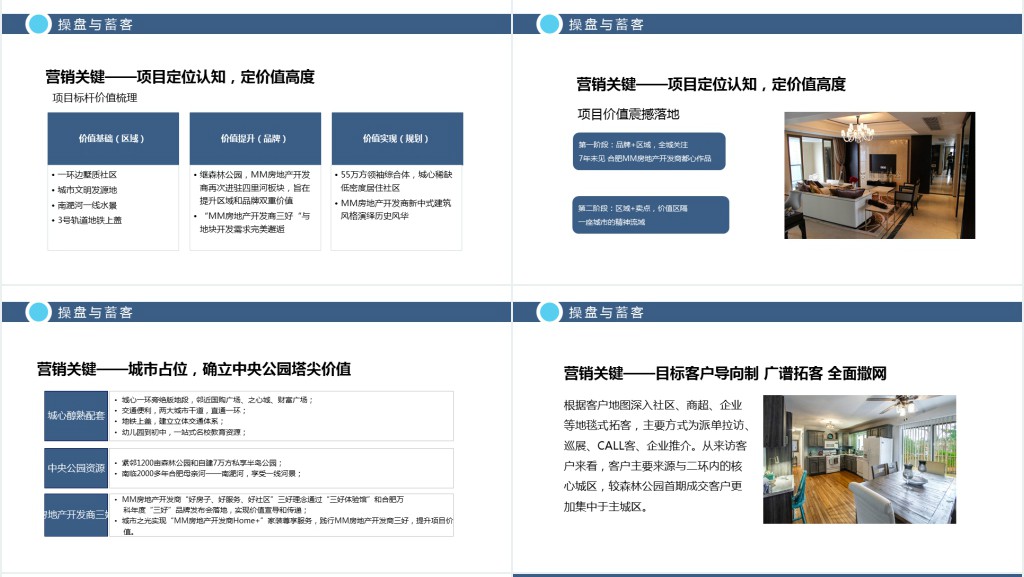Click the subtitle 项目价值震撼落地
The width and height of the screenshot is (1024, 577).
click(628, 114)
